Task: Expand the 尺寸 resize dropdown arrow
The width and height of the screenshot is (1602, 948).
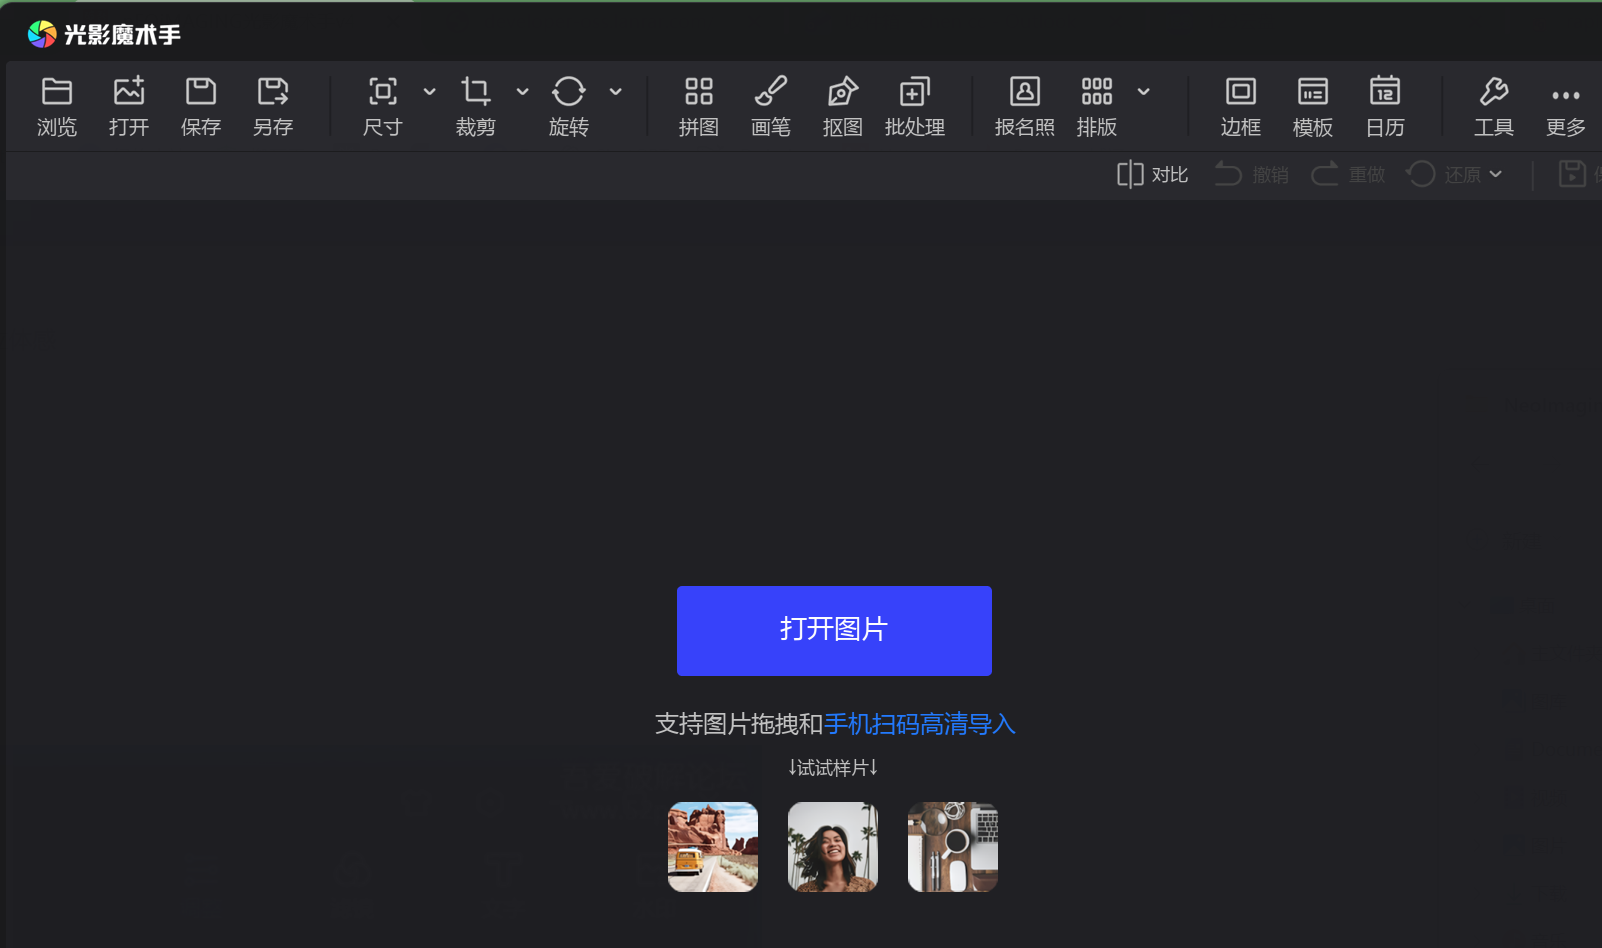Action: (x=429, y=91)
